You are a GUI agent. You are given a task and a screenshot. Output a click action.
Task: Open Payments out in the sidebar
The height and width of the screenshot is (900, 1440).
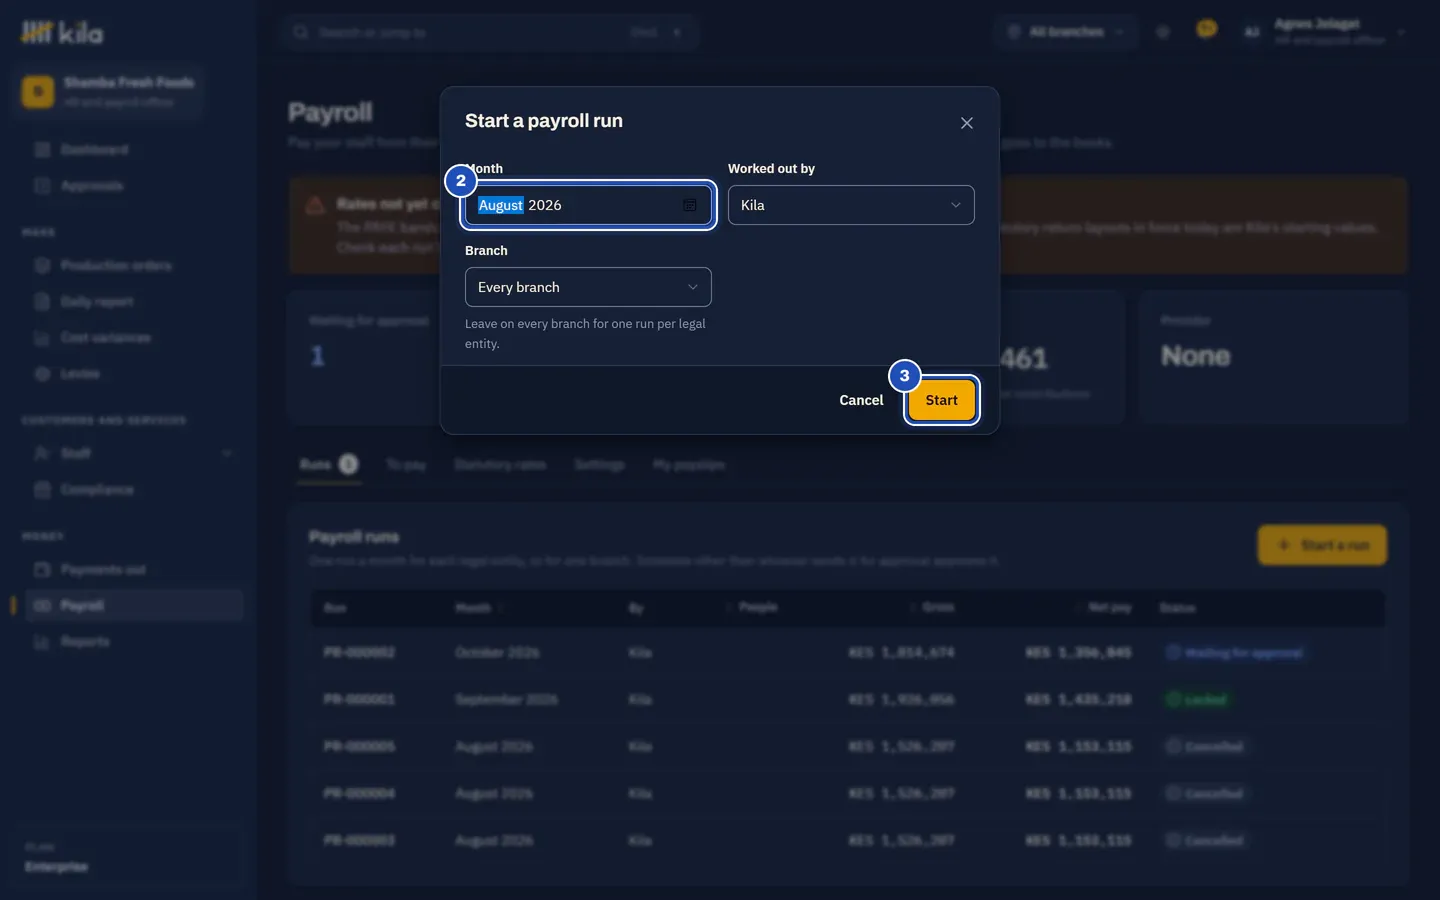pos(132,569)
